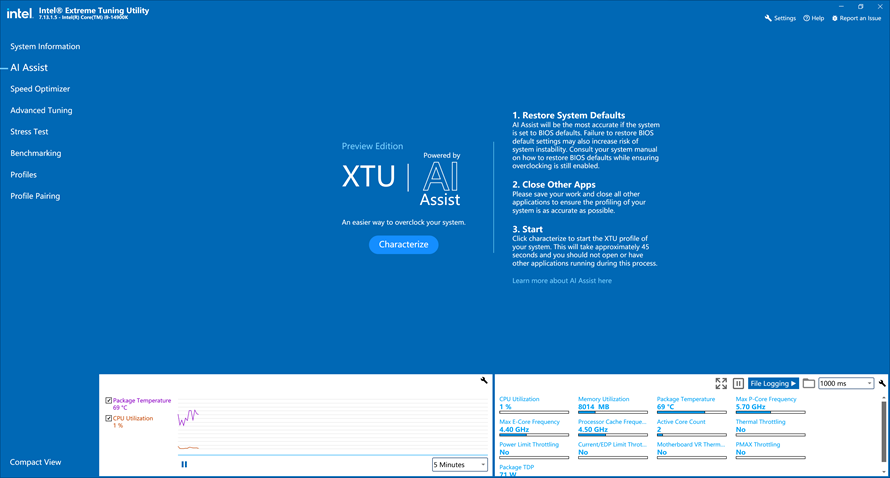This screenshot has height=478, width=890.
Task: Pause the monitors with boxed pause icon
Action: (738, 383)
